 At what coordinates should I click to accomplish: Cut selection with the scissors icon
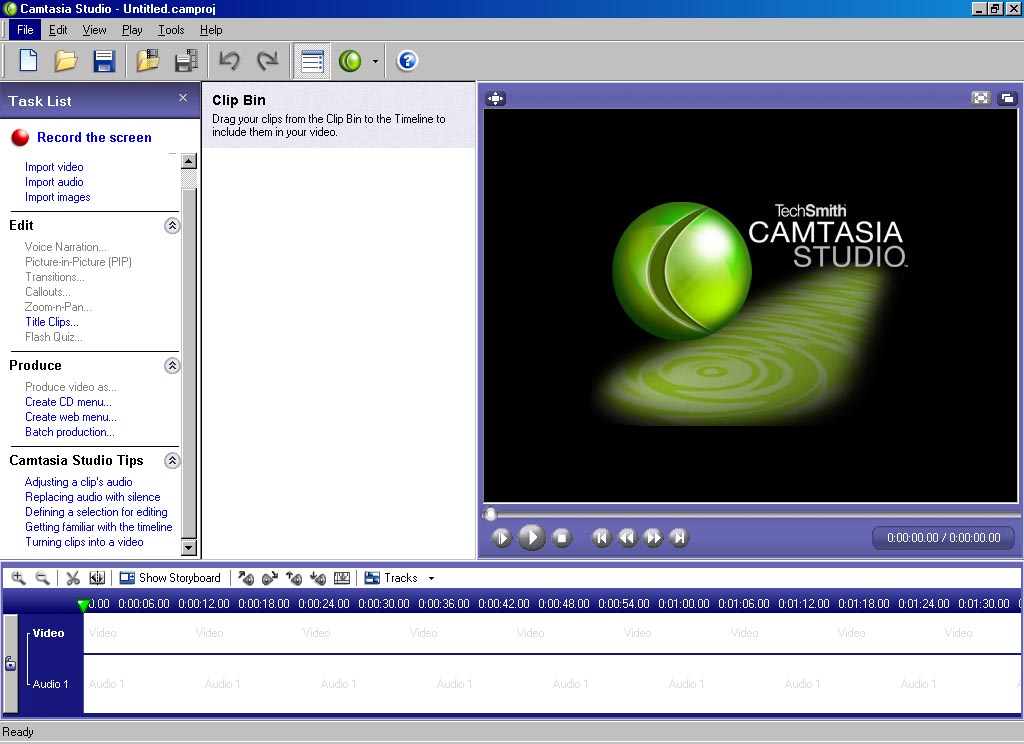(x=72, y=578)
